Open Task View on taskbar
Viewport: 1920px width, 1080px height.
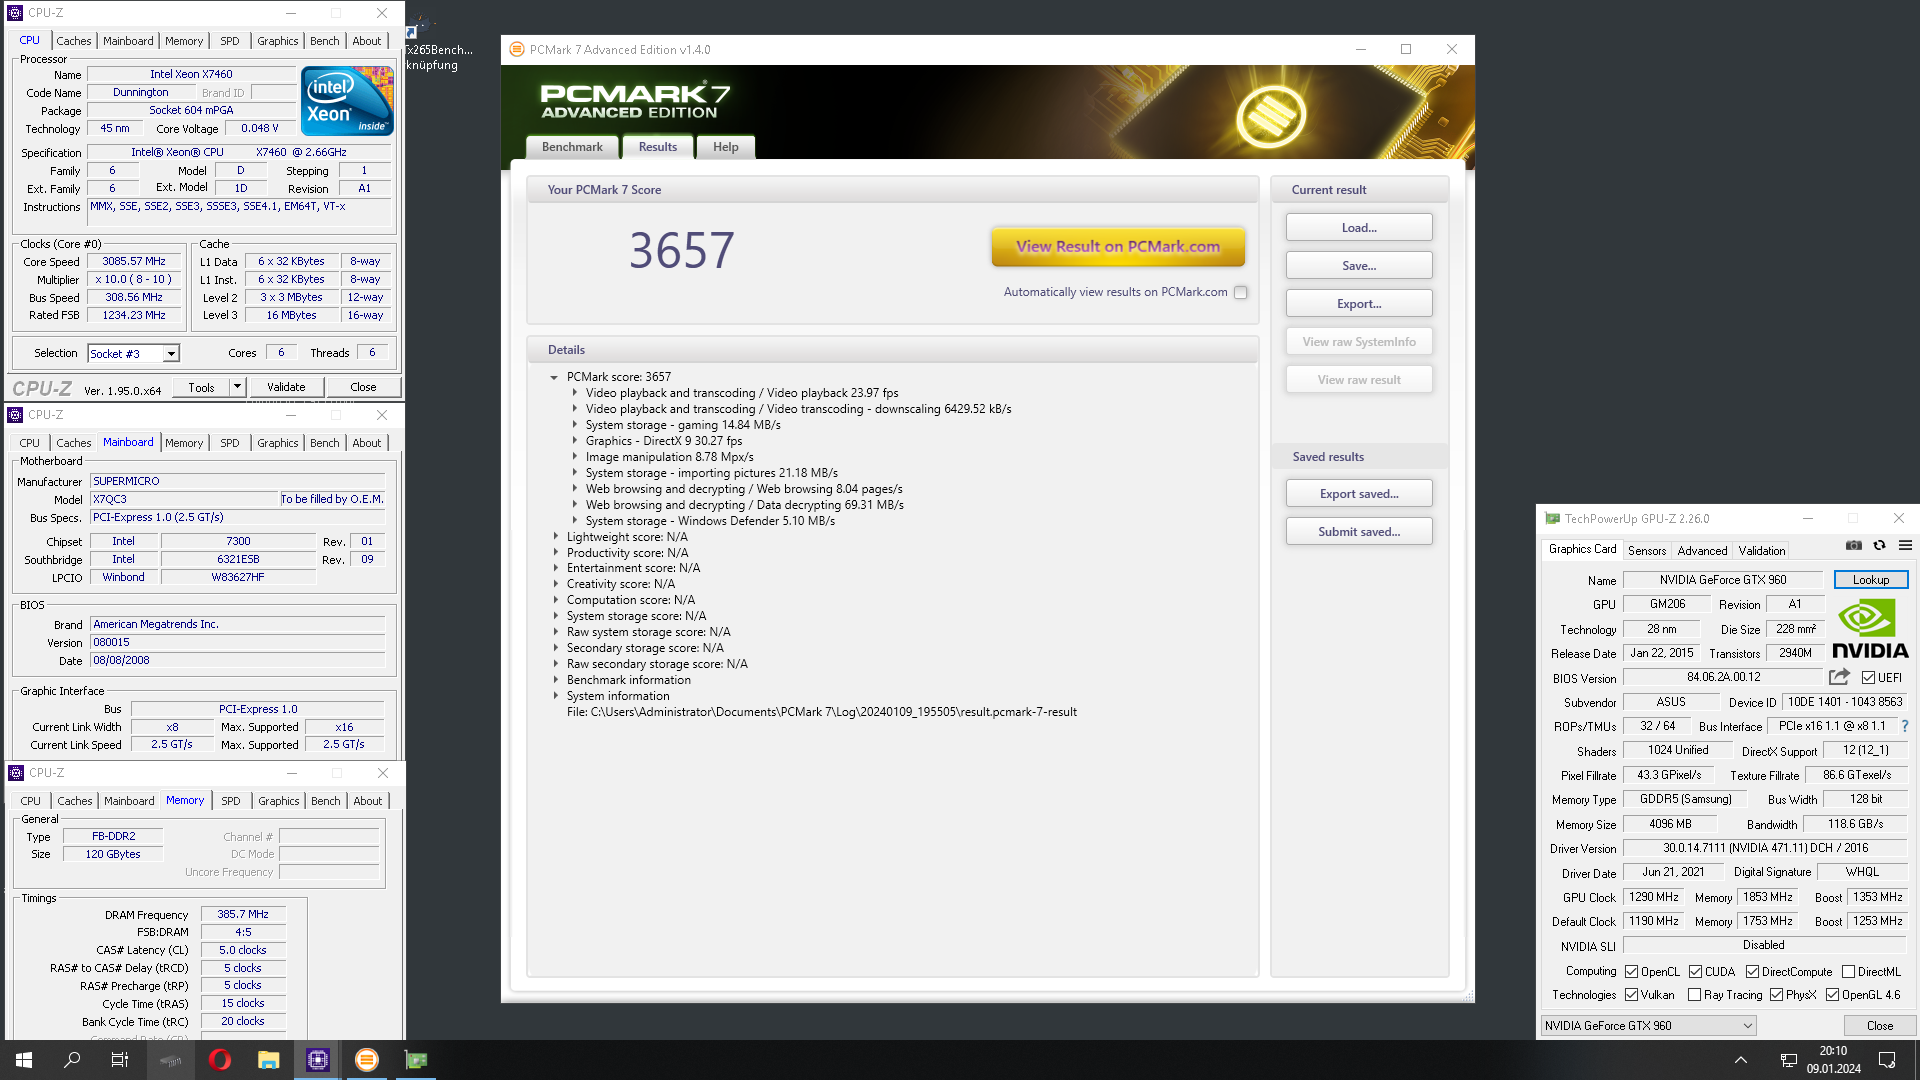120,1060
